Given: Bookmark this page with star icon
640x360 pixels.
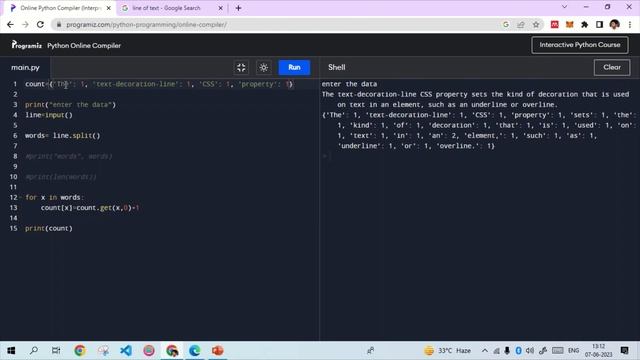Looking at the screenshot, I should click(536, 24).
